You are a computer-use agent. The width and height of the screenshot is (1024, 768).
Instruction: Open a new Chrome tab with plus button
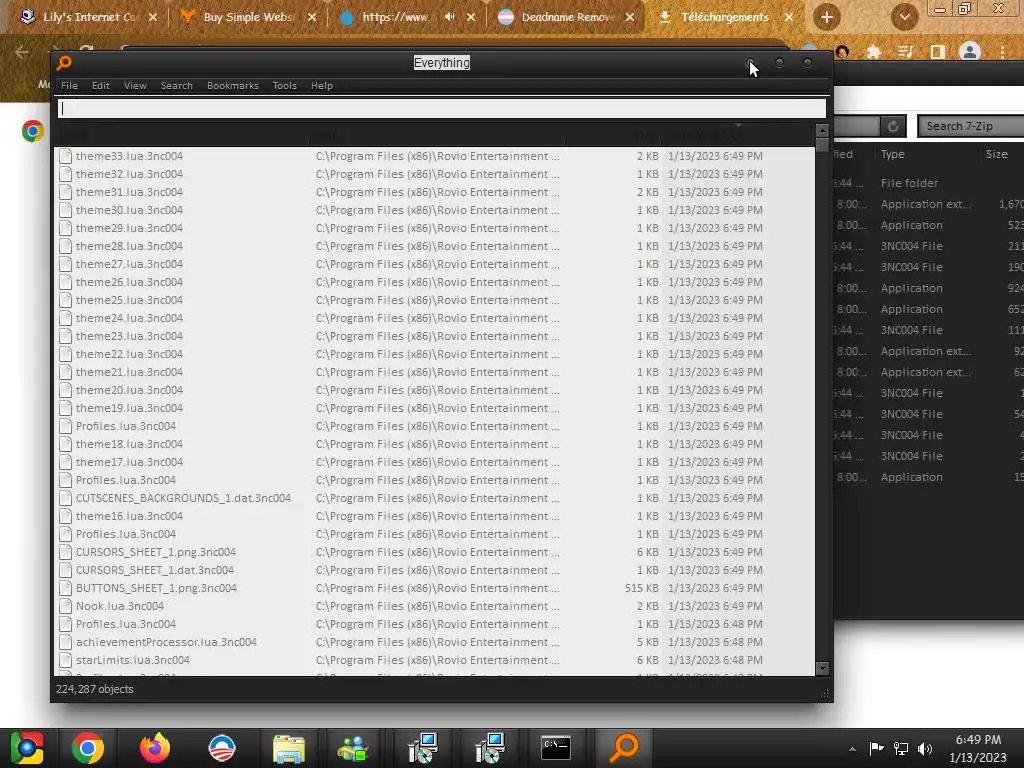point(827,17)
